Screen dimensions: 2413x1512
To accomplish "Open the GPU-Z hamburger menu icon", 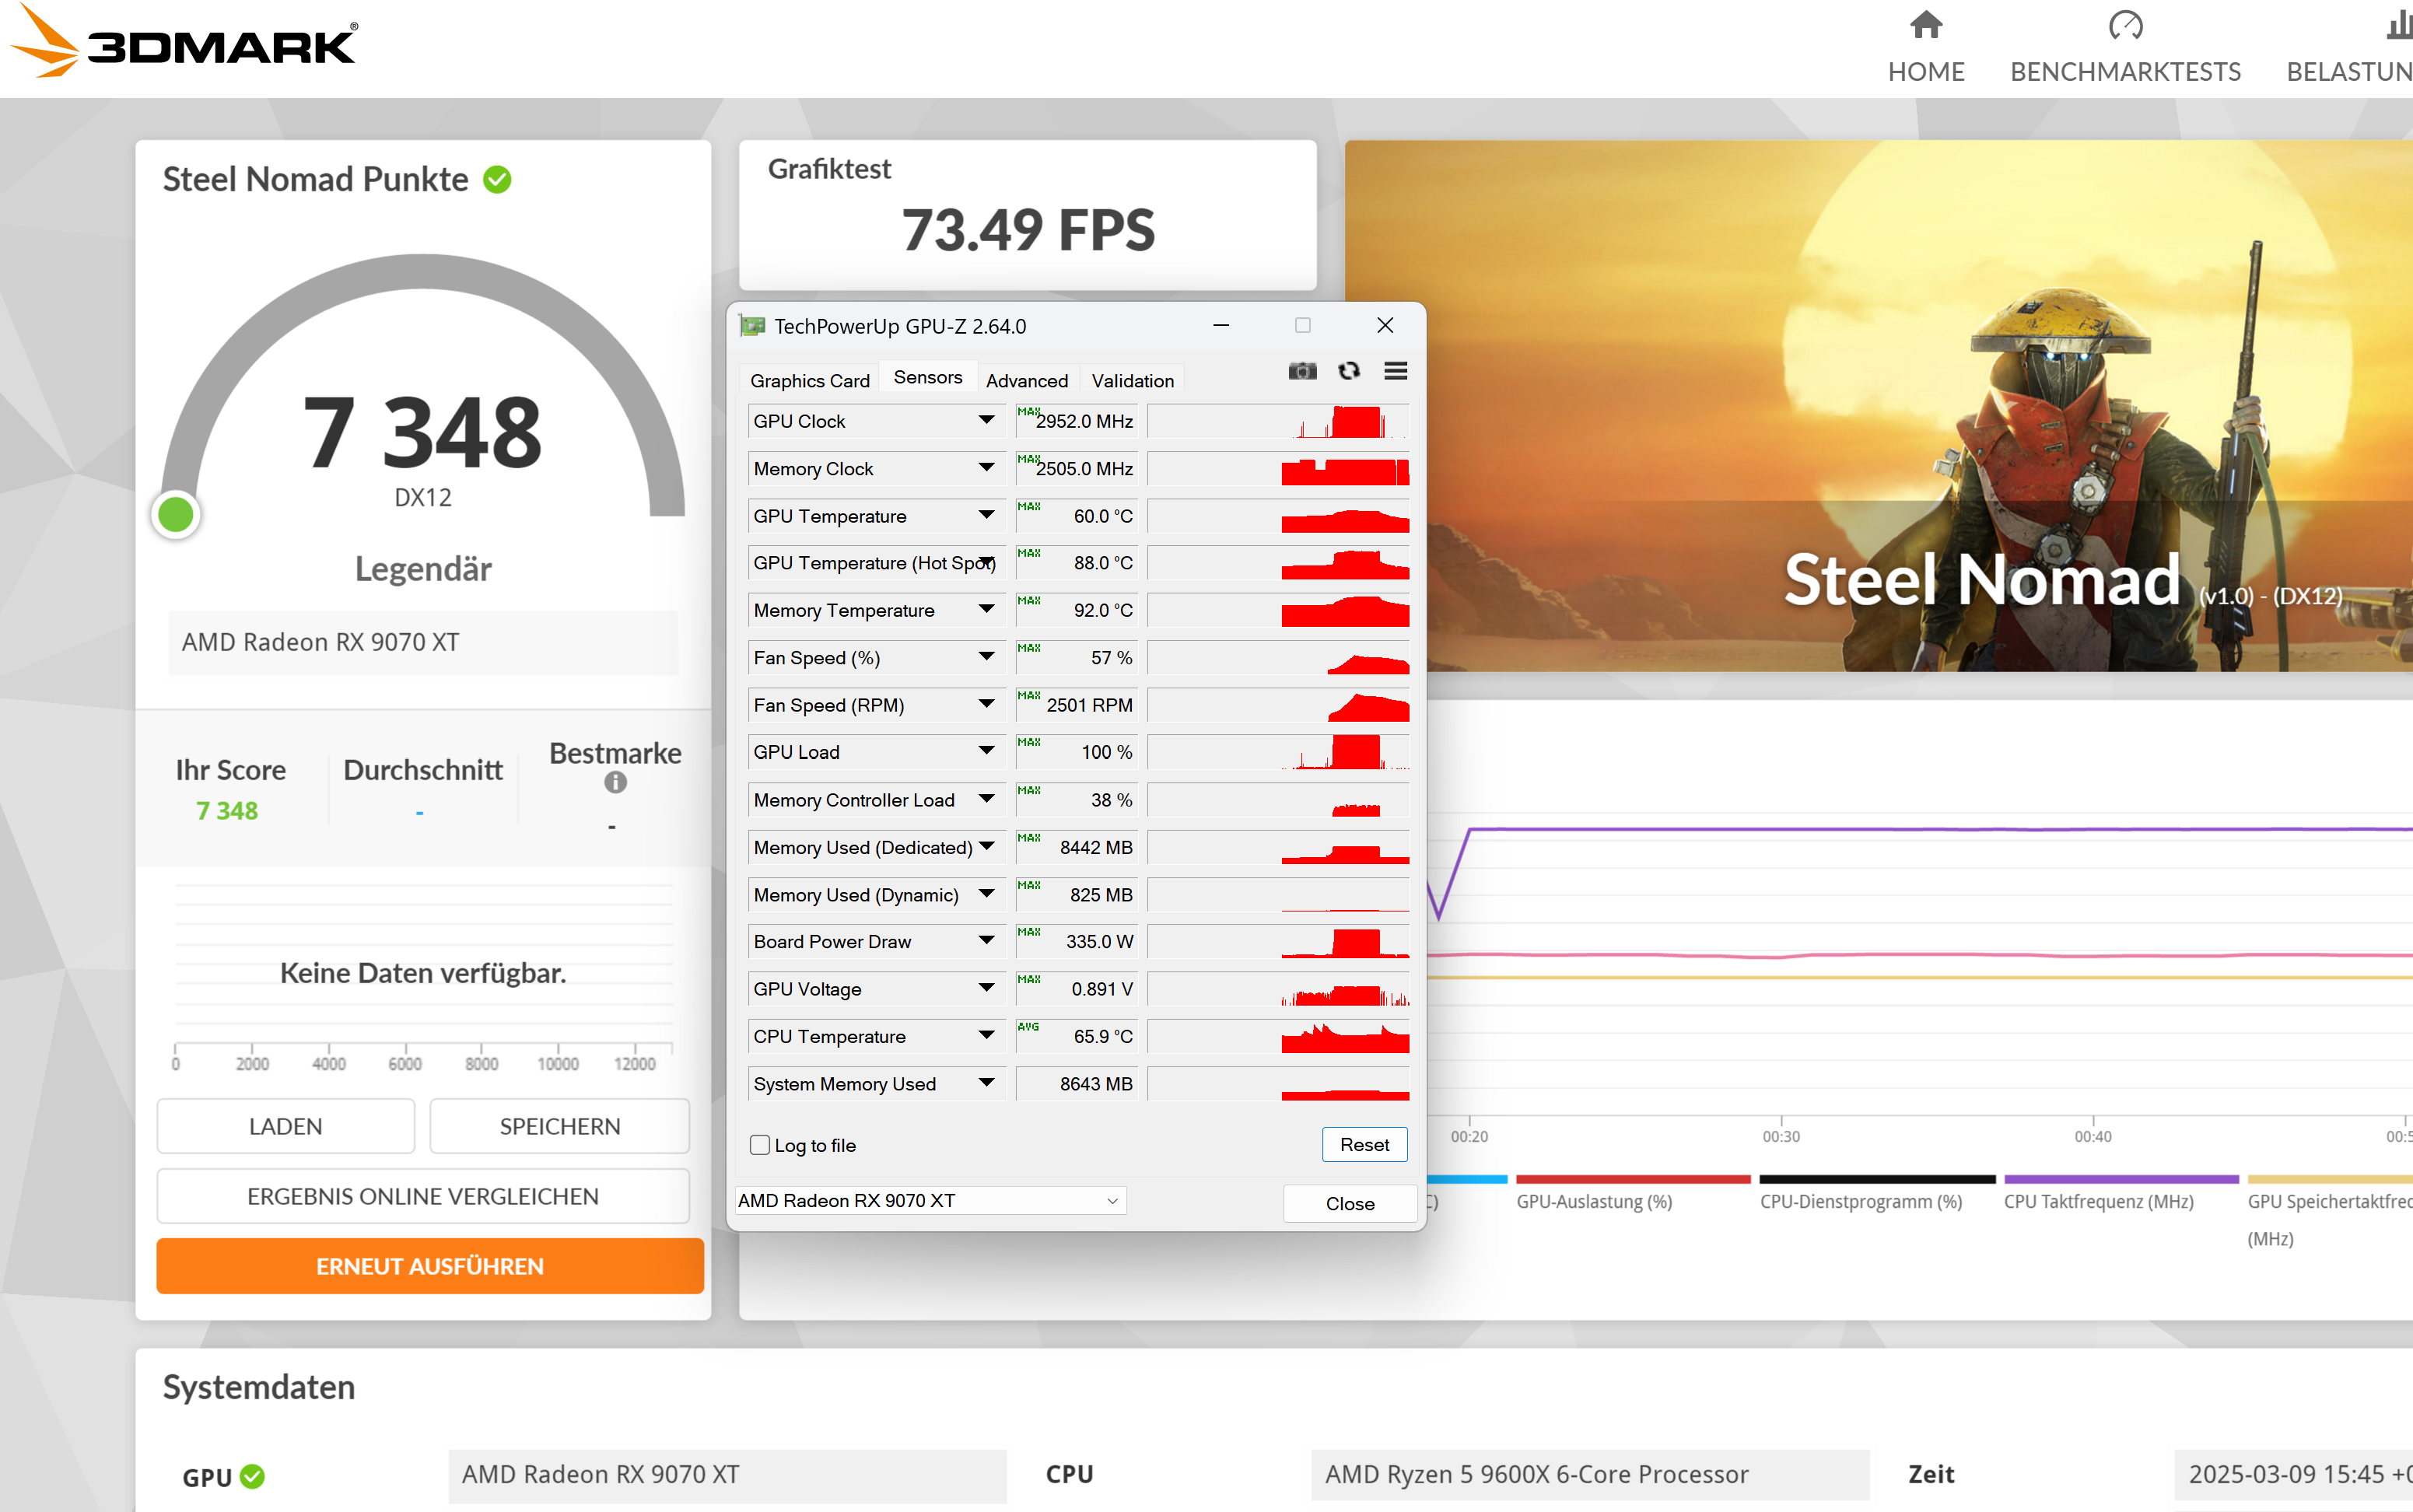I will click(x=1395, y=372).
